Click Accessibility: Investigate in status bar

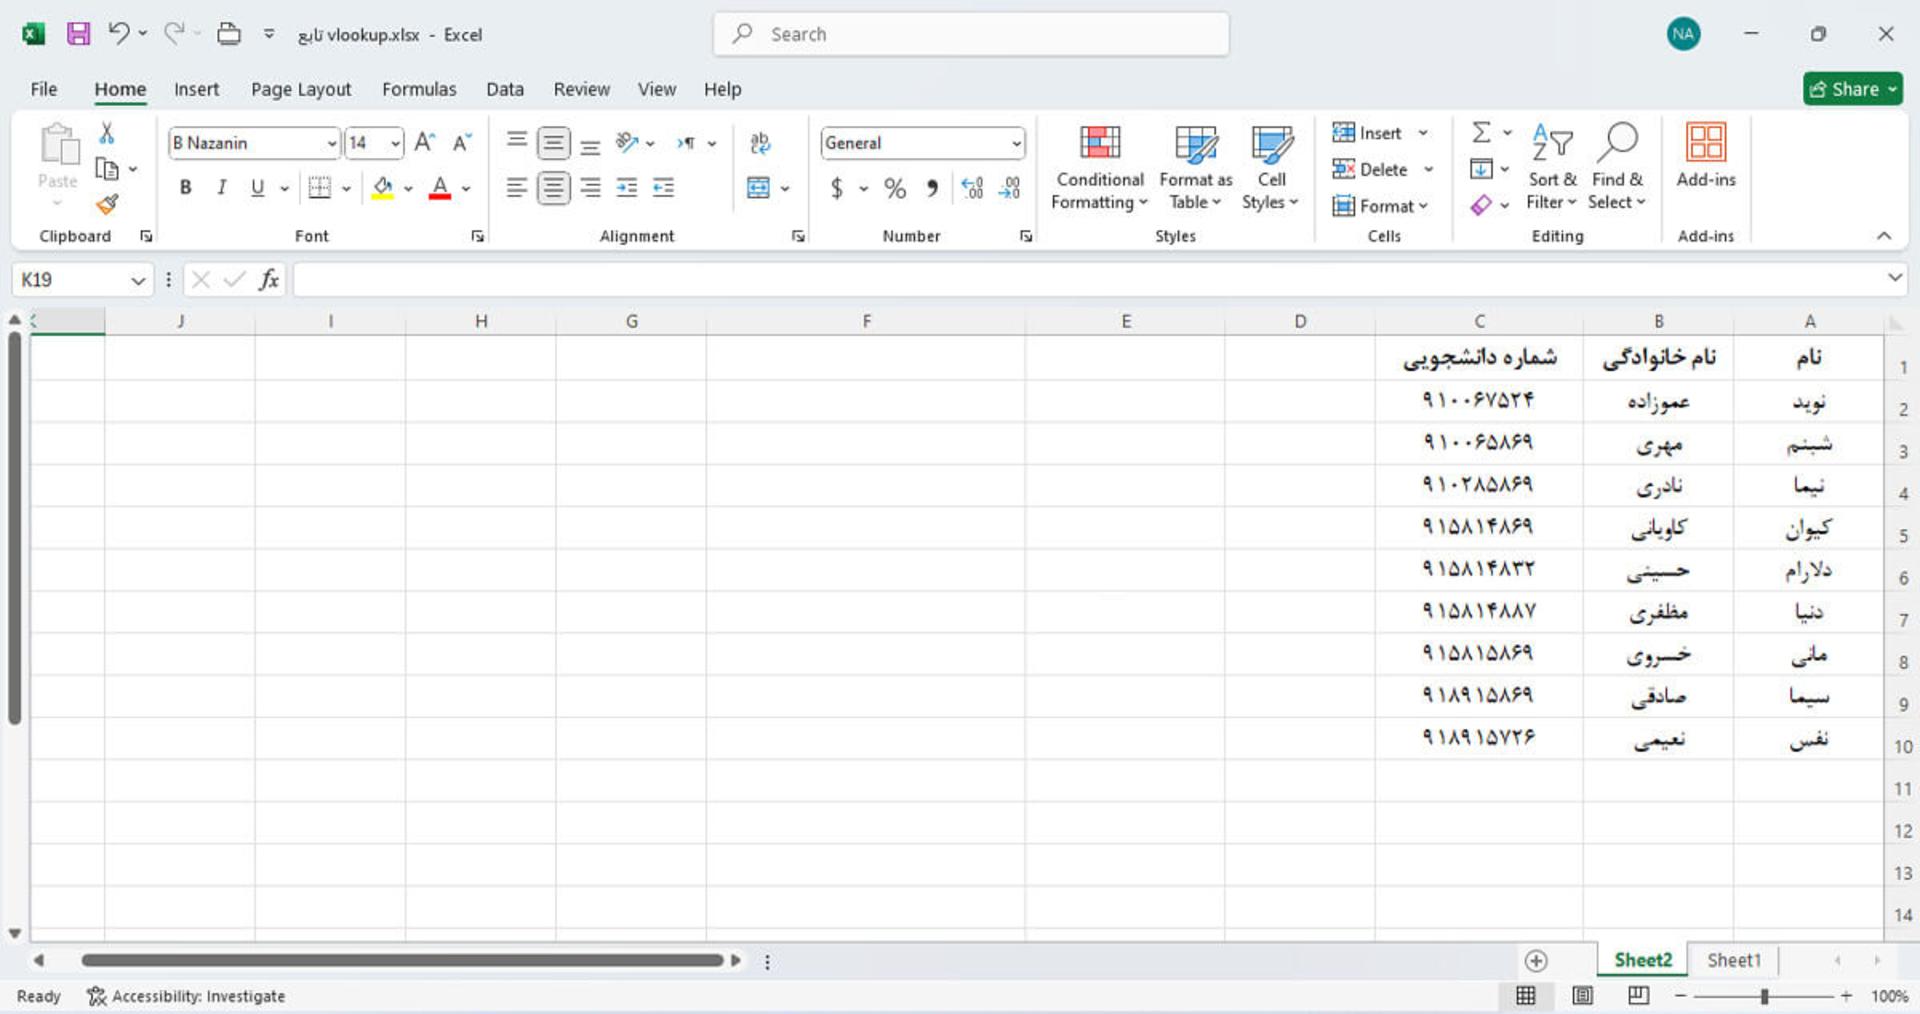pyautogui.click(x=186, y=996)
